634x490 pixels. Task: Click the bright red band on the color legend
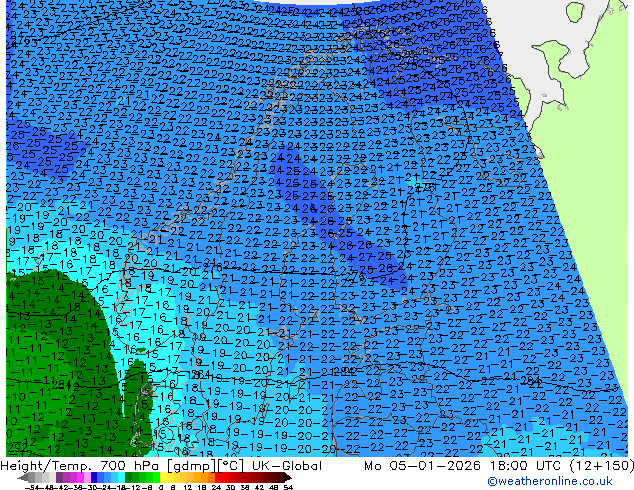click(x=218, y=477)
